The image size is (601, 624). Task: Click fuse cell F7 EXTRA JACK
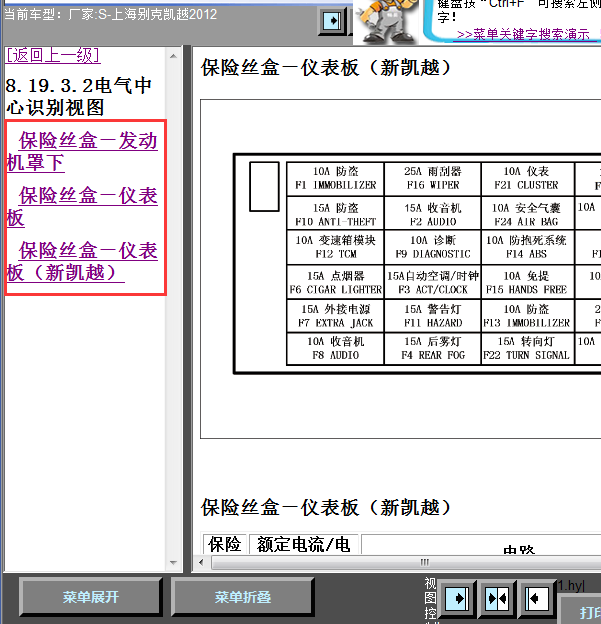(335, 316)
